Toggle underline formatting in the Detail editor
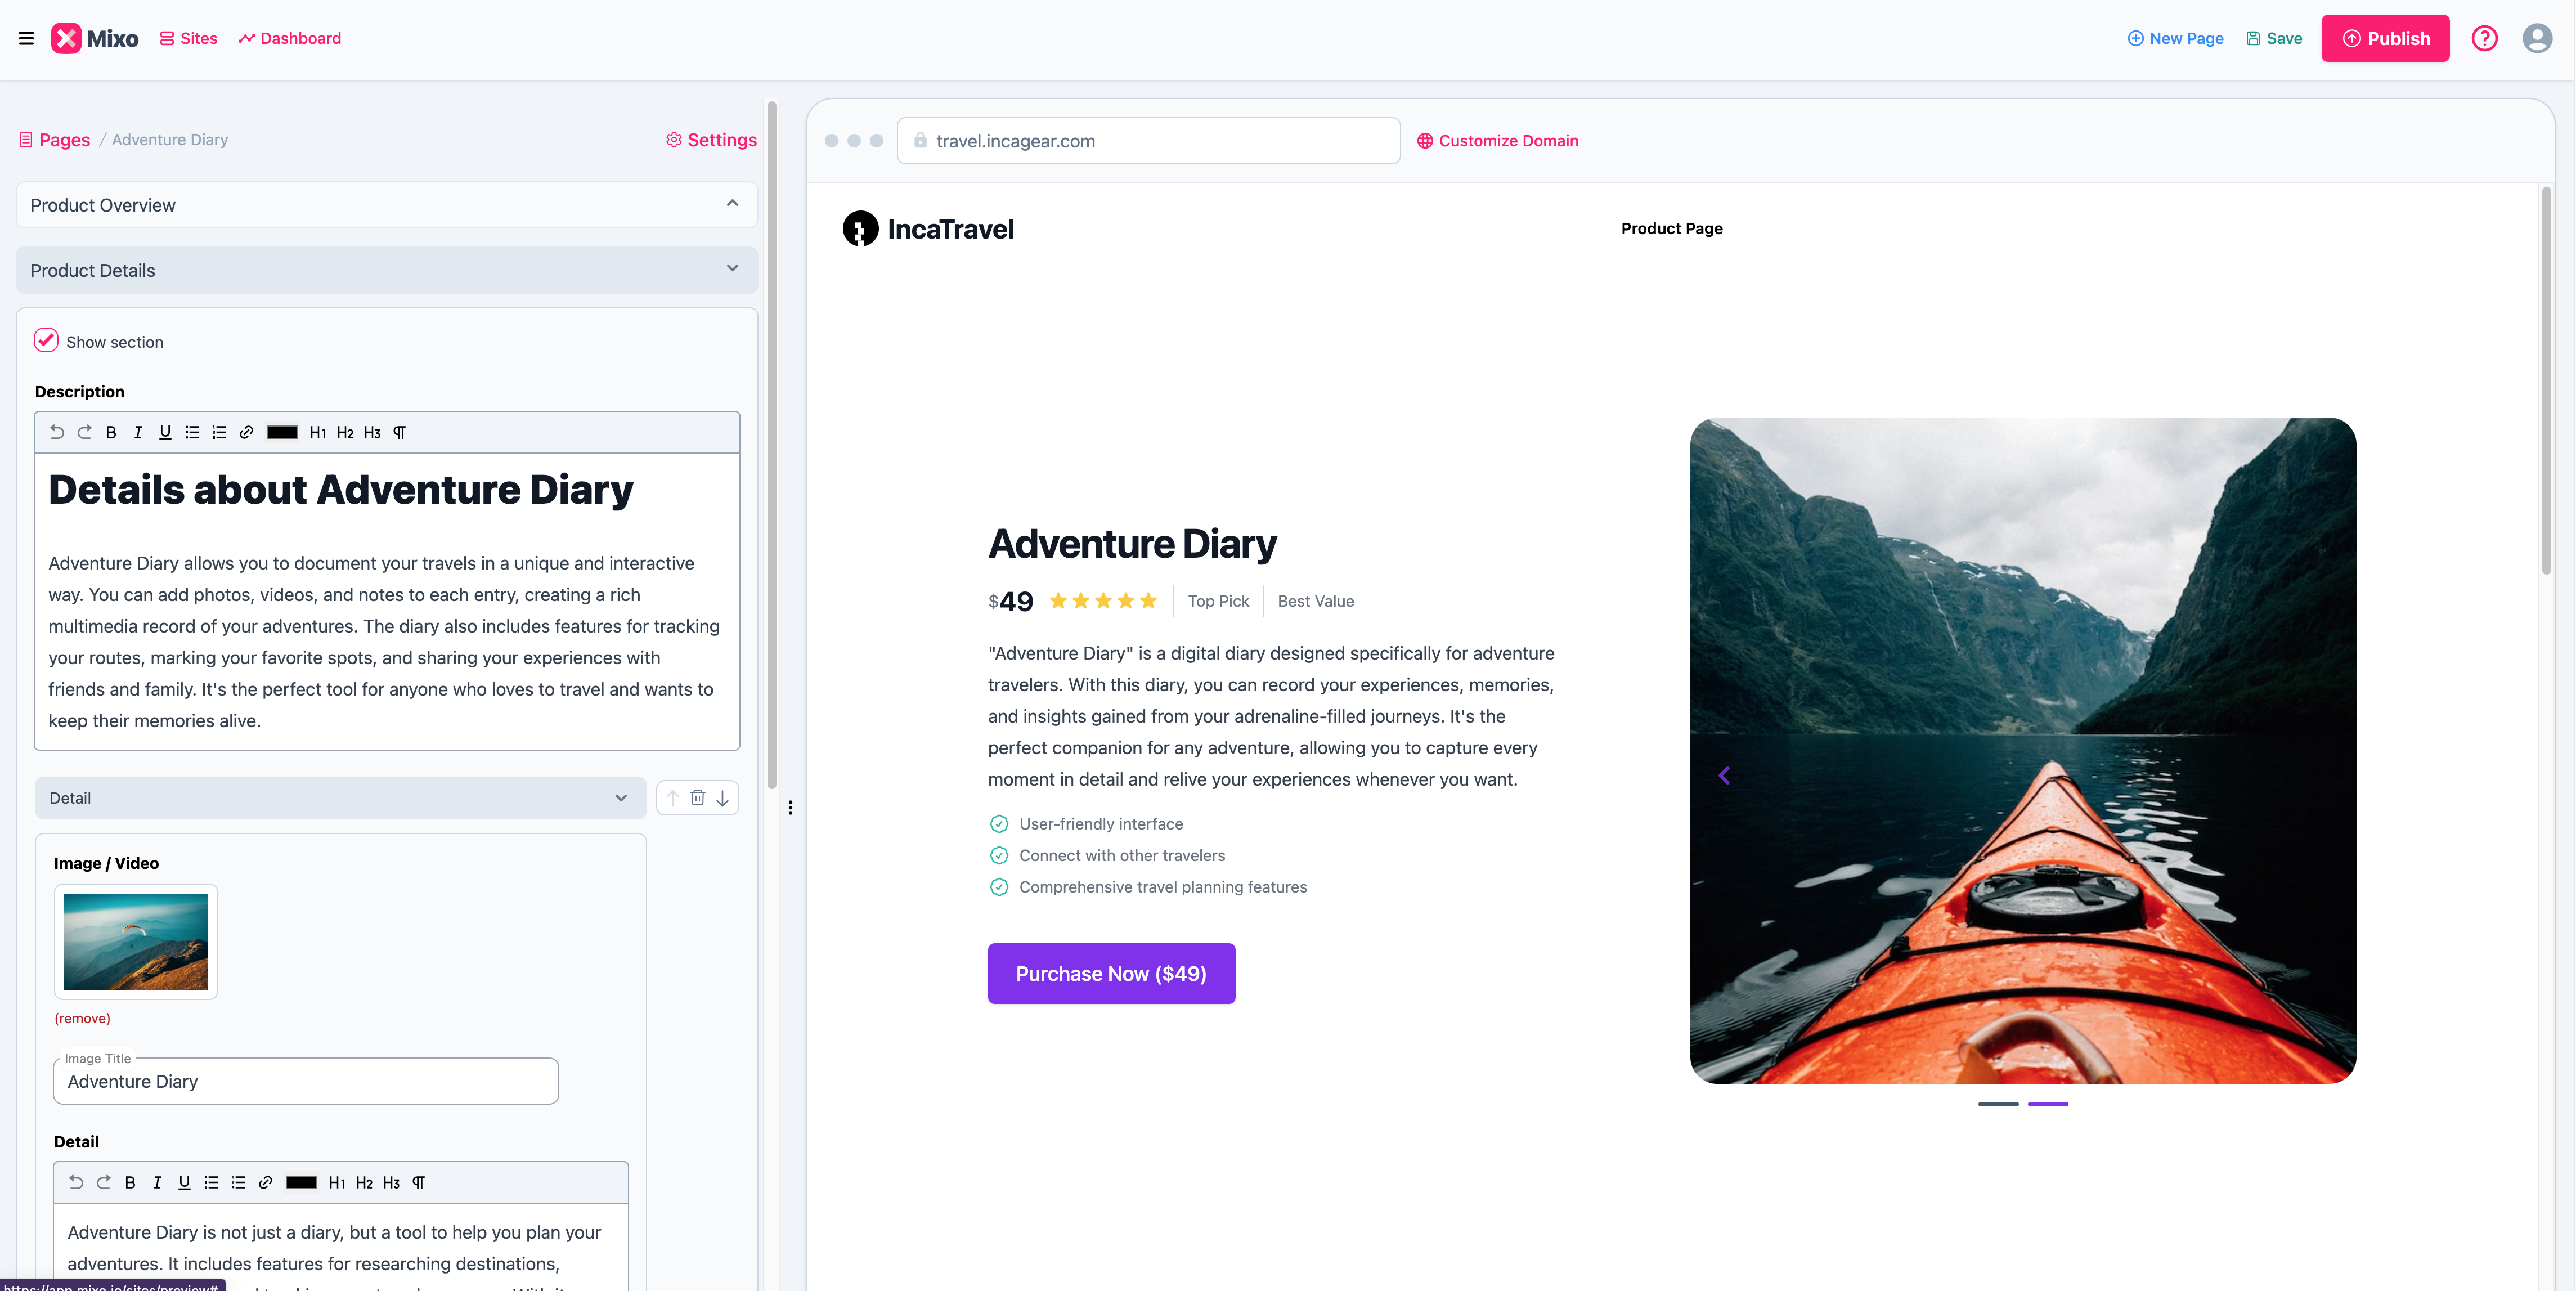The image size is (2576, 1291). tap(184, 1182)
